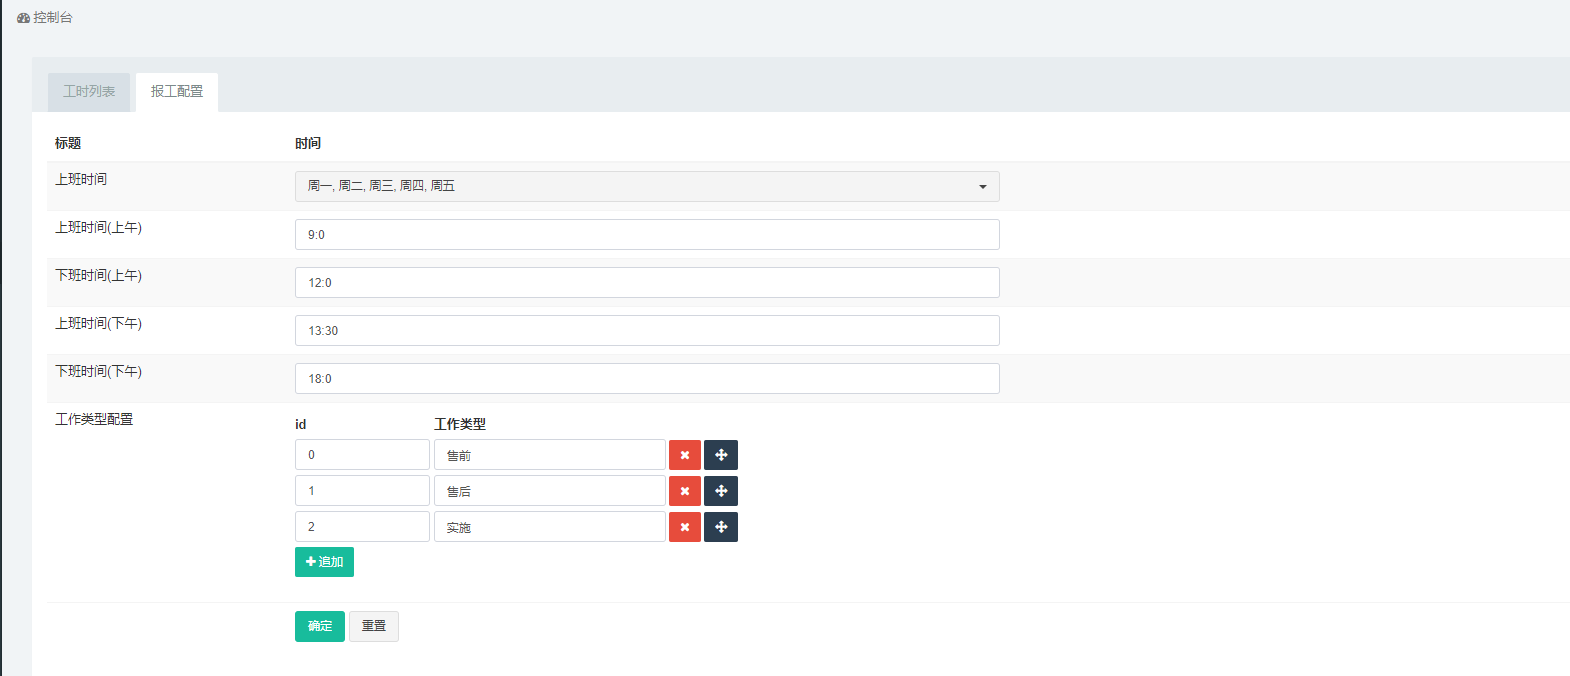
Task: Delete the 售后 work type row
Action: tap(685, 491)
